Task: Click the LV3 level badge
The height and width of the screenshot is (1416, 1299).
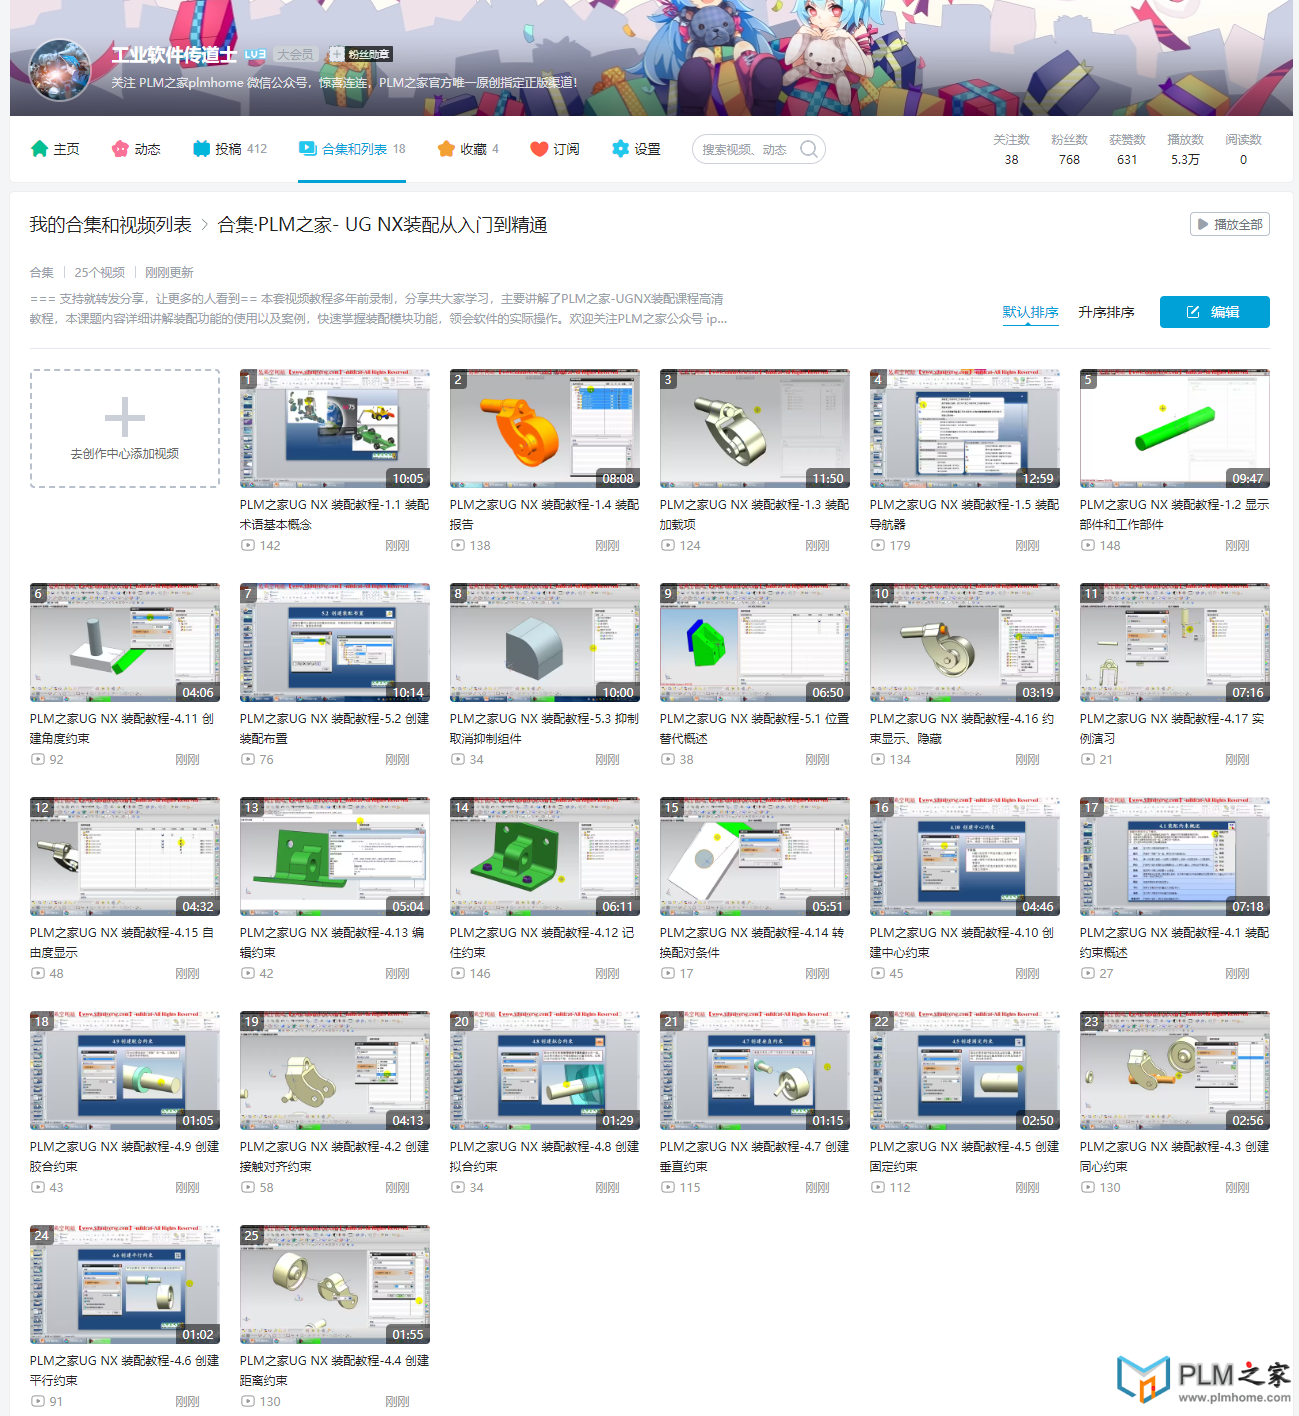Action: click(x=255, y=54)
